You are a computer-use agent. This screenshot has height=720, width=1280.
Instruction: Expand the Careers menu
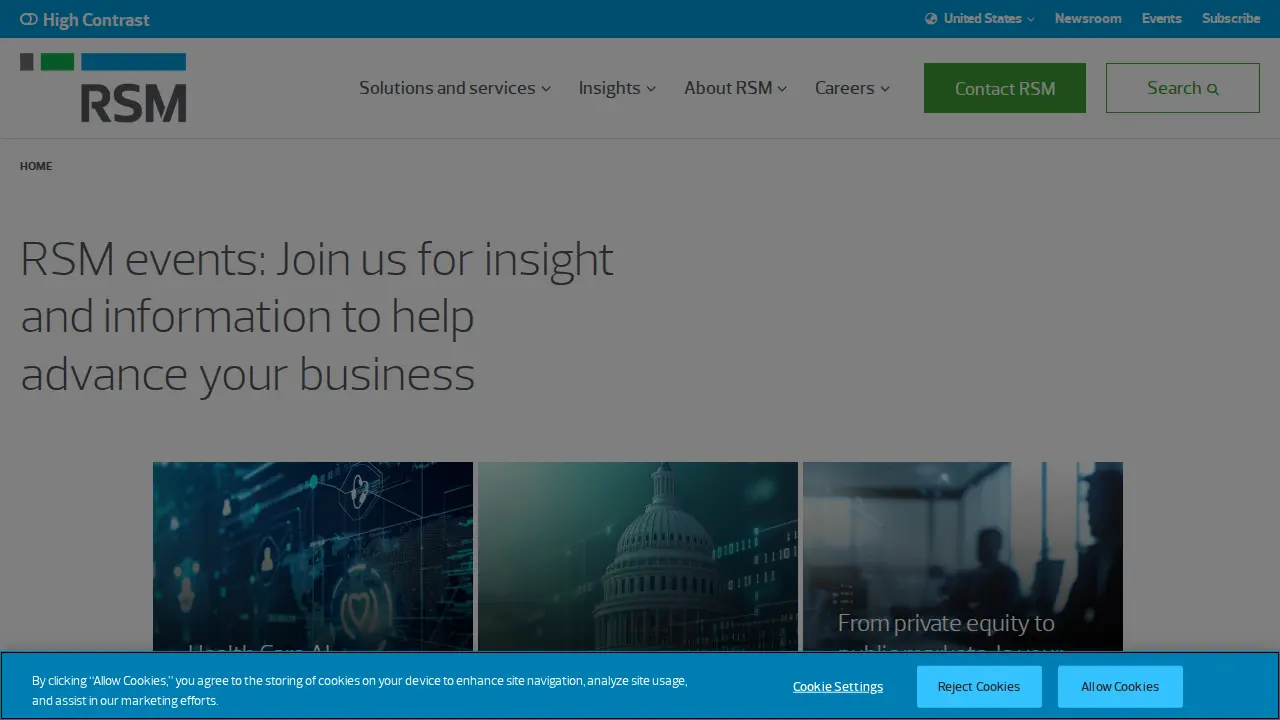[x=852, y=88]
